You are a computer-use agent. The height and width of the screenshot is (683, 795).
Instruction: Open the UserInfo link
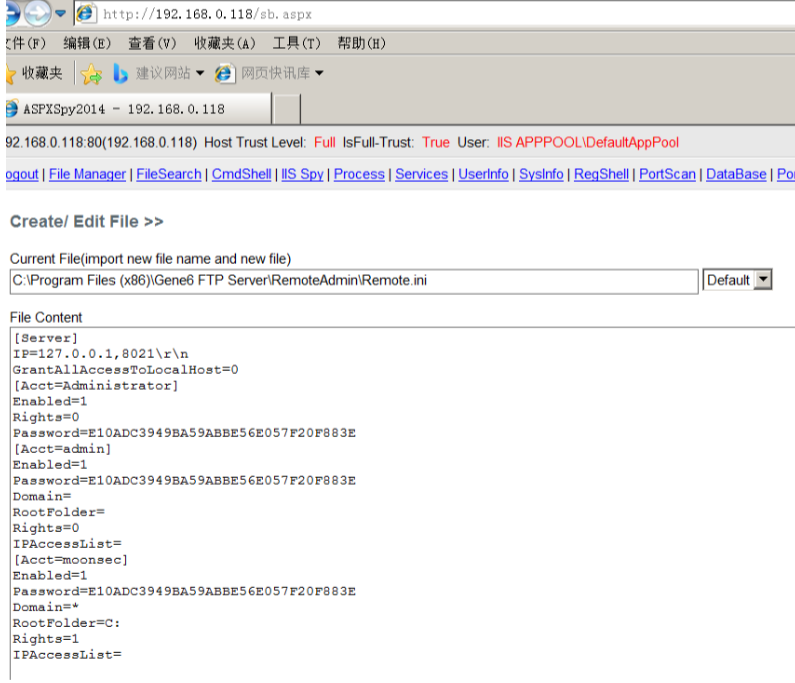[483, 174]
